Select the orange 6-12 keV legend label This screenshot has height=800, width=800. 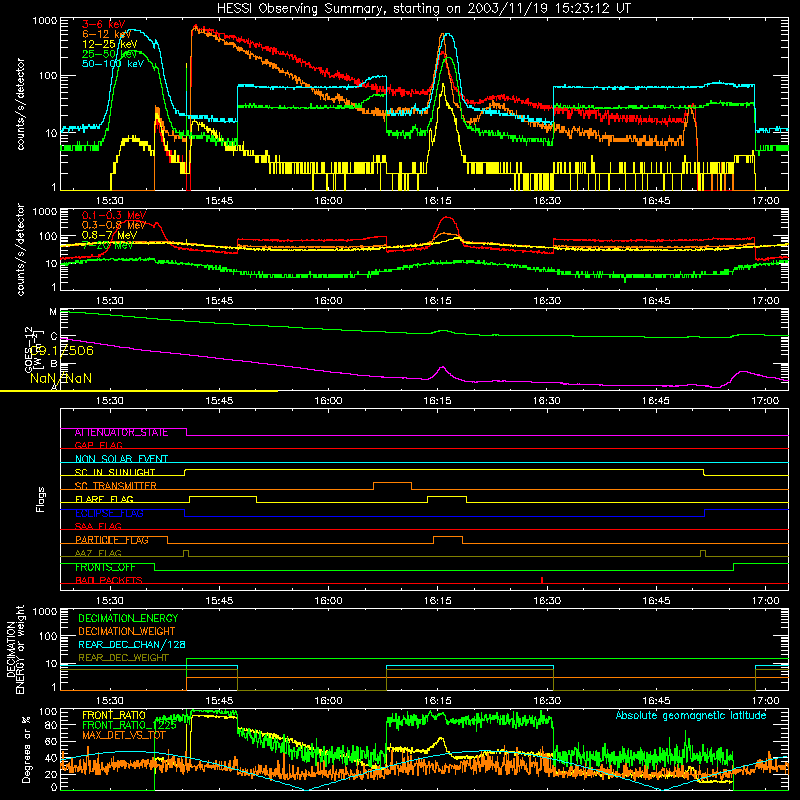point(106,34)
